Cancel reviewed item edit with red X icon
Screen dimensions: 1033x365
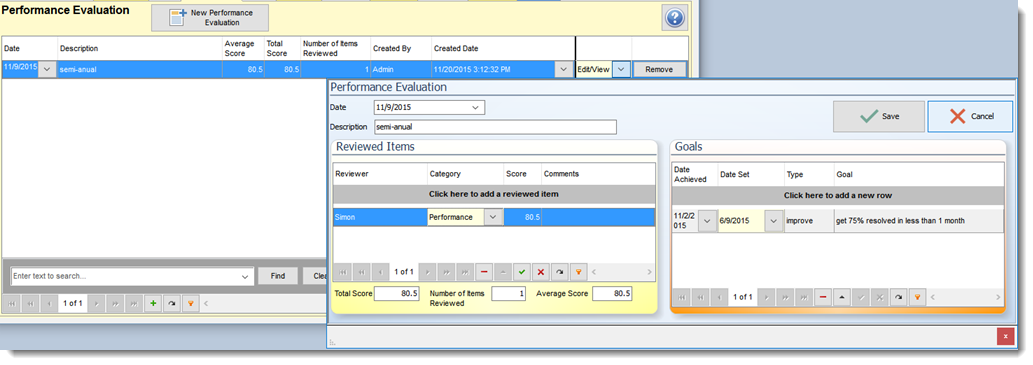(x=540, y=271)
